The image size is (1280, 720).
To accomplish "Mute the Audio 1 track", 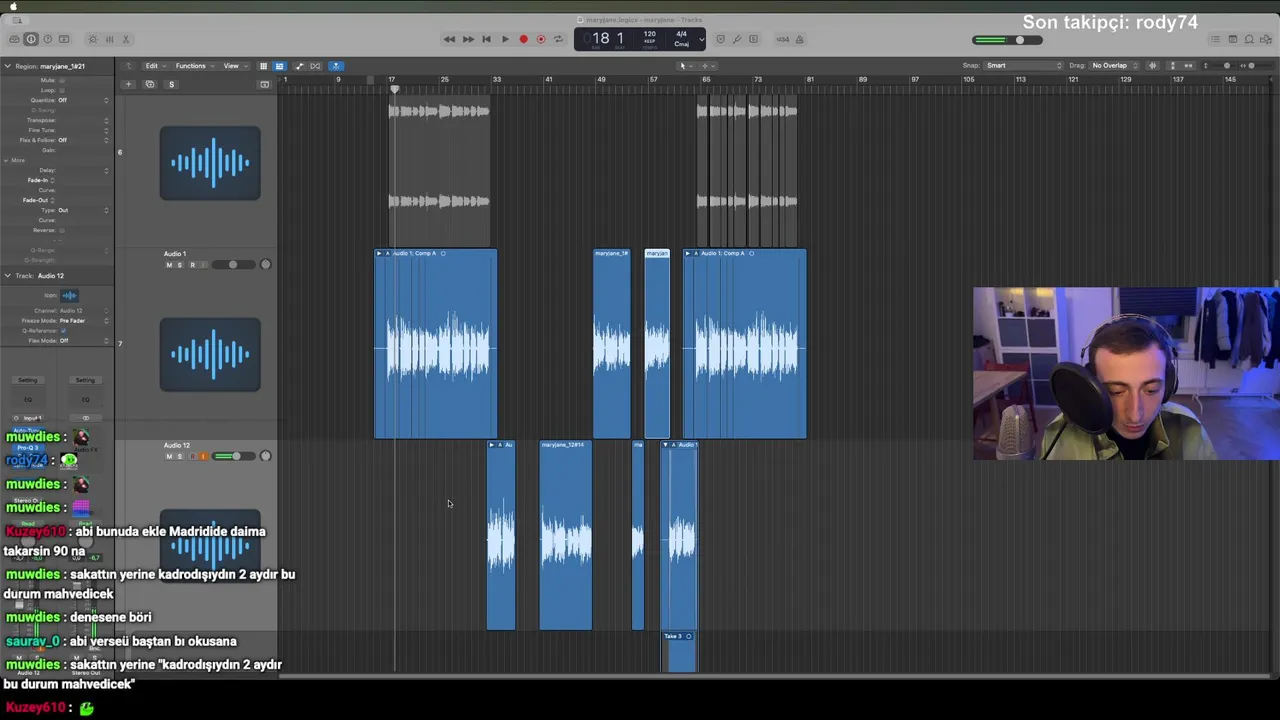I will point(169,265).
